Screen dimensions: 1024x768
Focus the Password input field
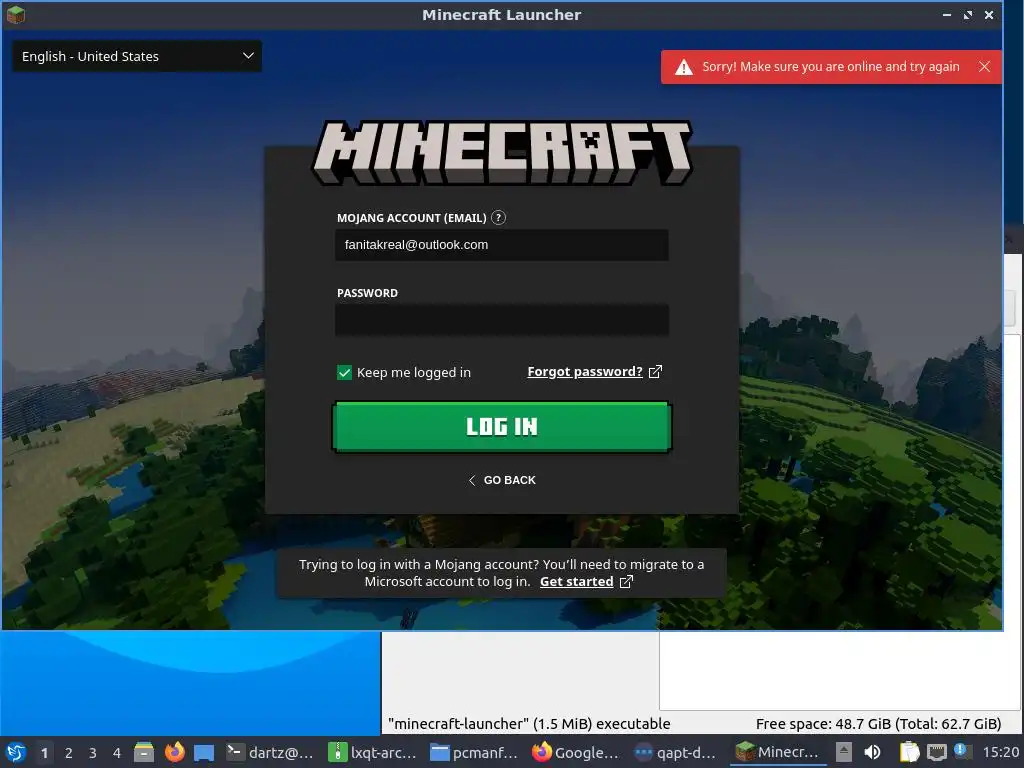click(502, 320)
